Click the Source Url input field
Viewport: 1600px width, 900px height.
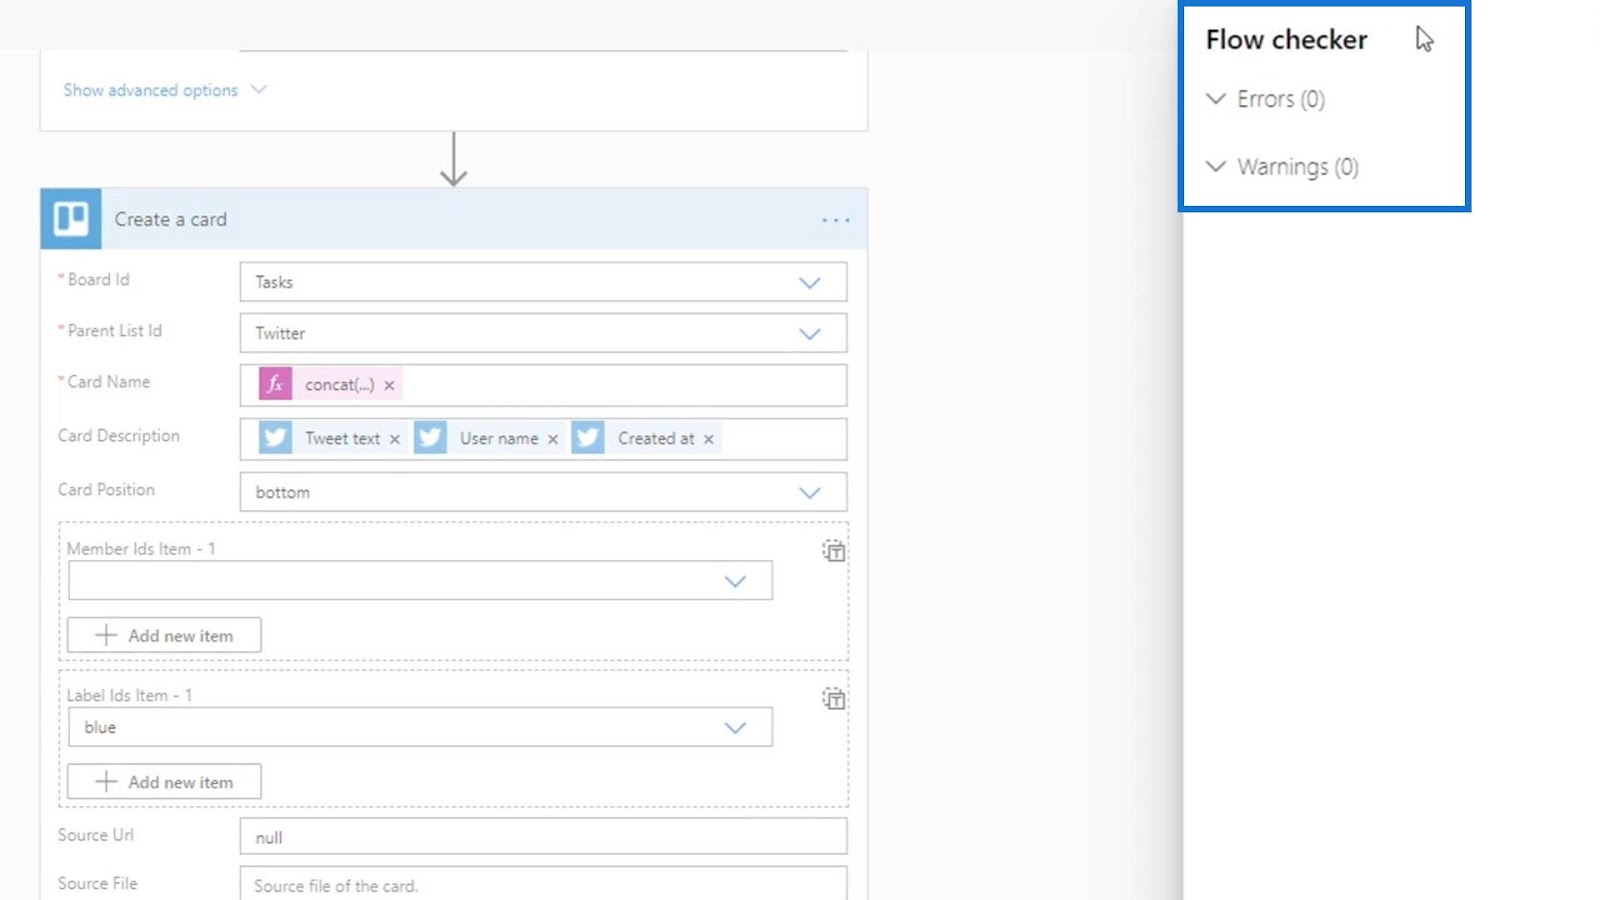[543, 837]
